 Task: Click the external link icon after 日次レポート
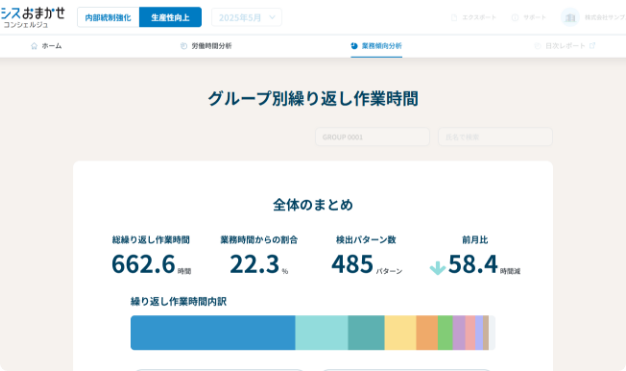tap(592, 46)
